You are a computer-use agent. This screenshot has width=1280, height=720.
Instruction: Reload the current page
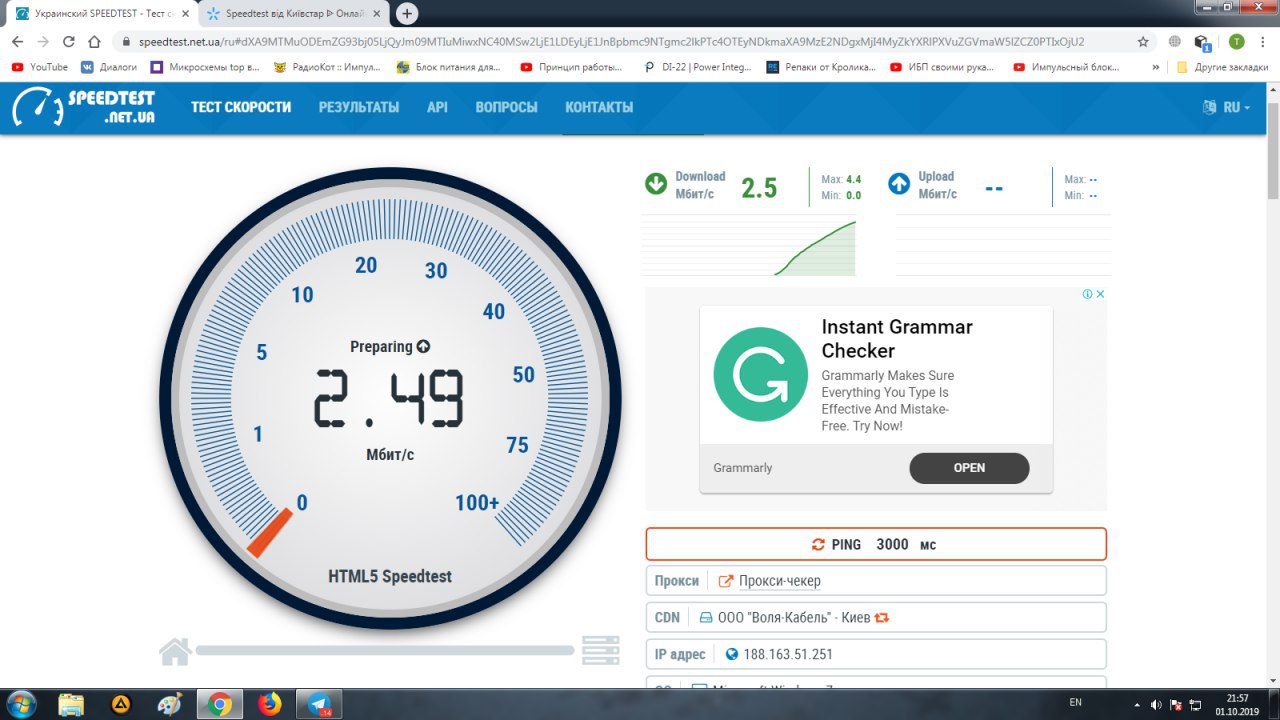pos(69,42)
